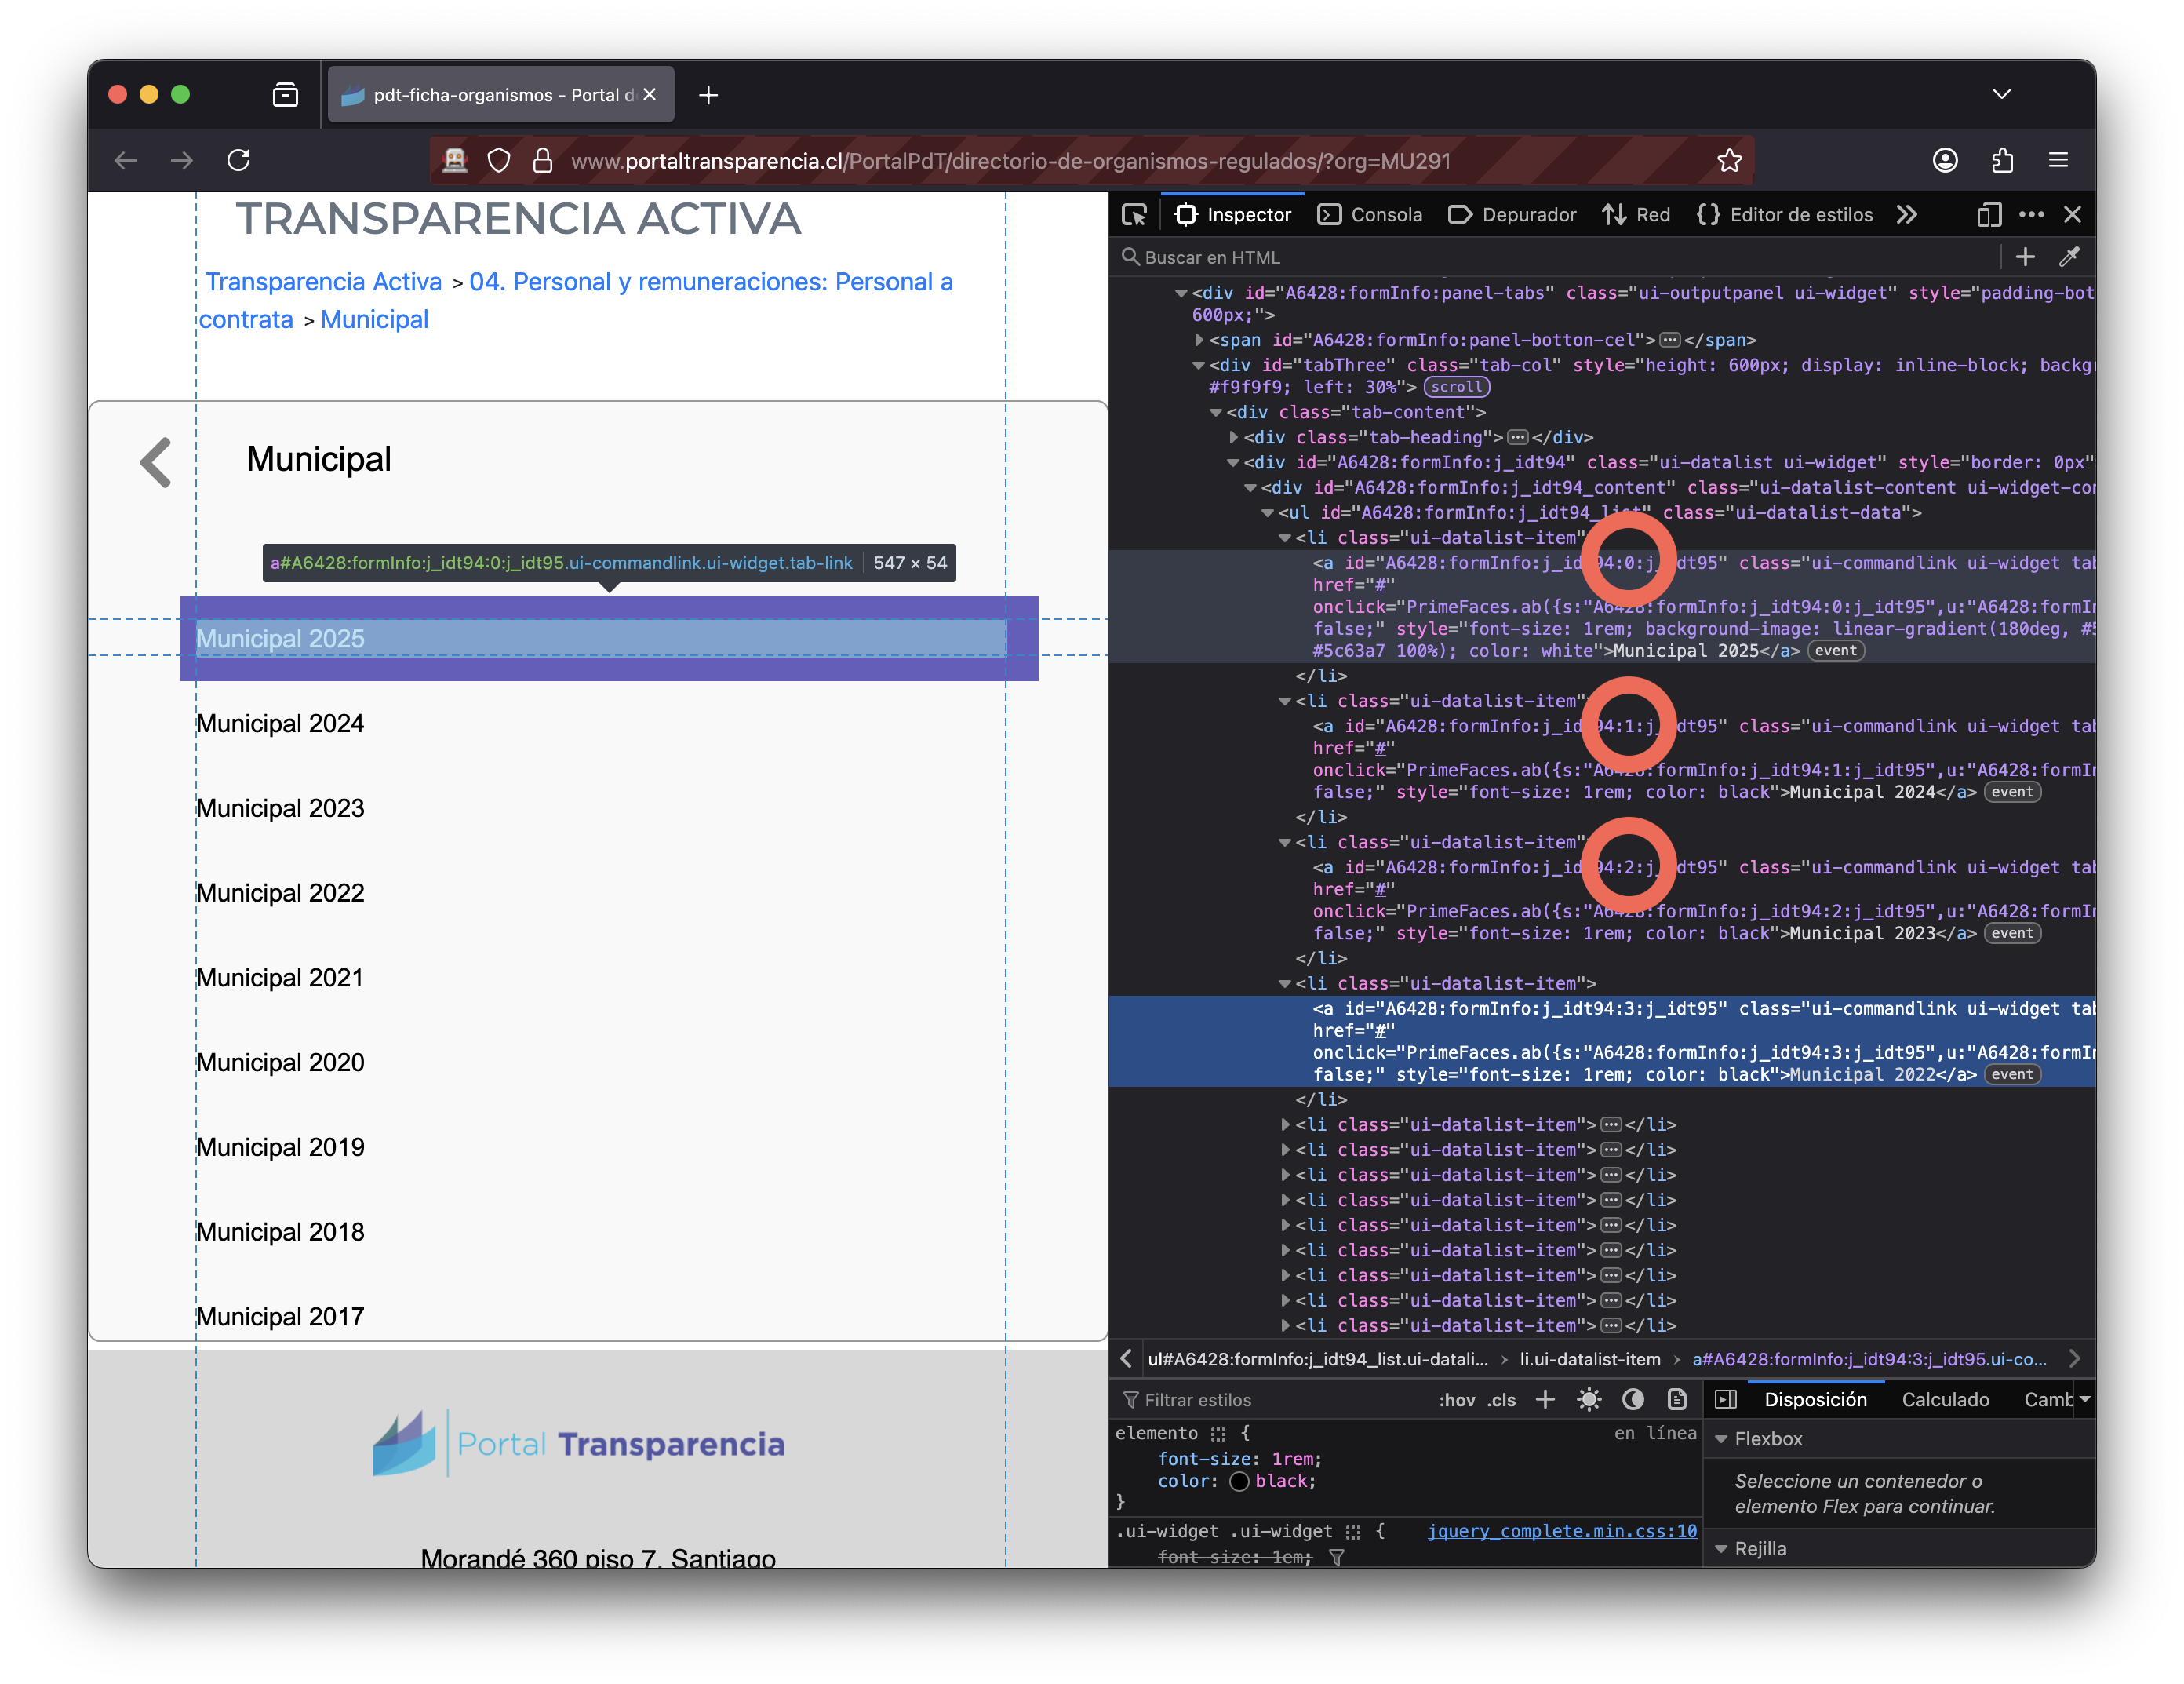Open the jquery_complete.min.css:10 source link
Screen dimensions: 2184x1684
(x=1561, y=1530)
